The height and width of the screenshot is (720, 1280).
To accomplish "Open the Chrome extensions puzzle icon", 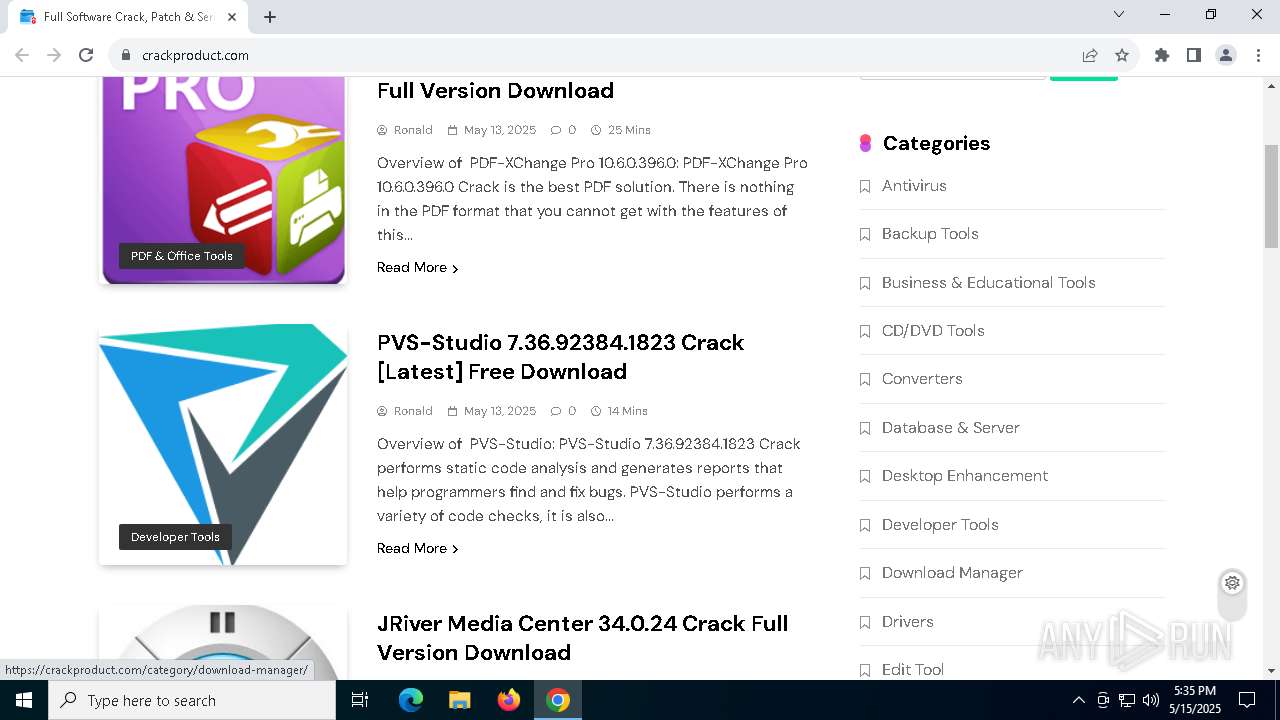I will (1162, 55).
